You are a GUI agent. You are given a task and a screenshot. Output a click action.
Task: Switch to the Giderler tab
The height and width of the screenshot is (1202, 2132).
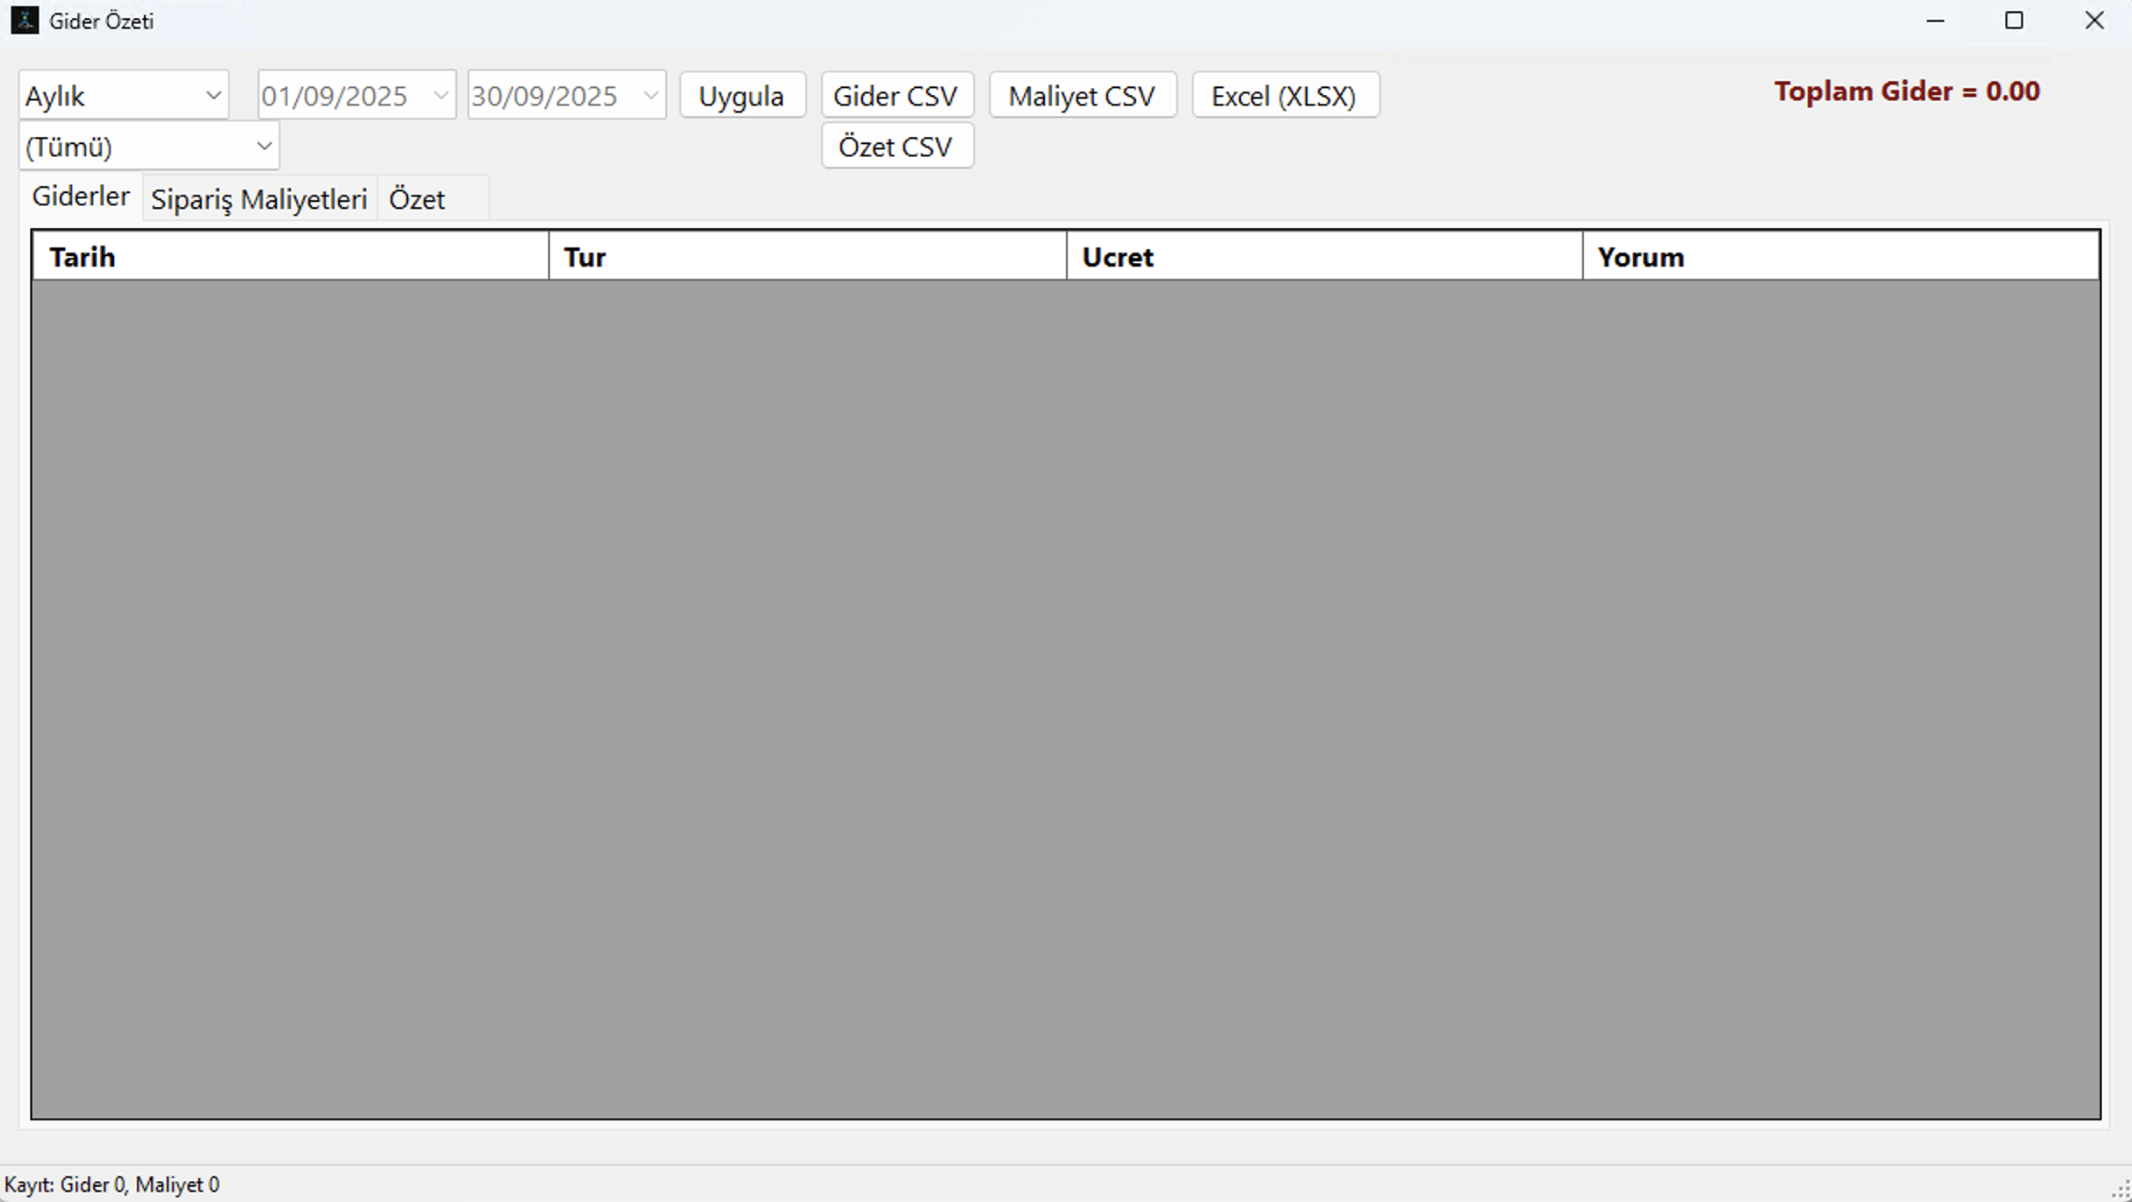click(81, 197)
